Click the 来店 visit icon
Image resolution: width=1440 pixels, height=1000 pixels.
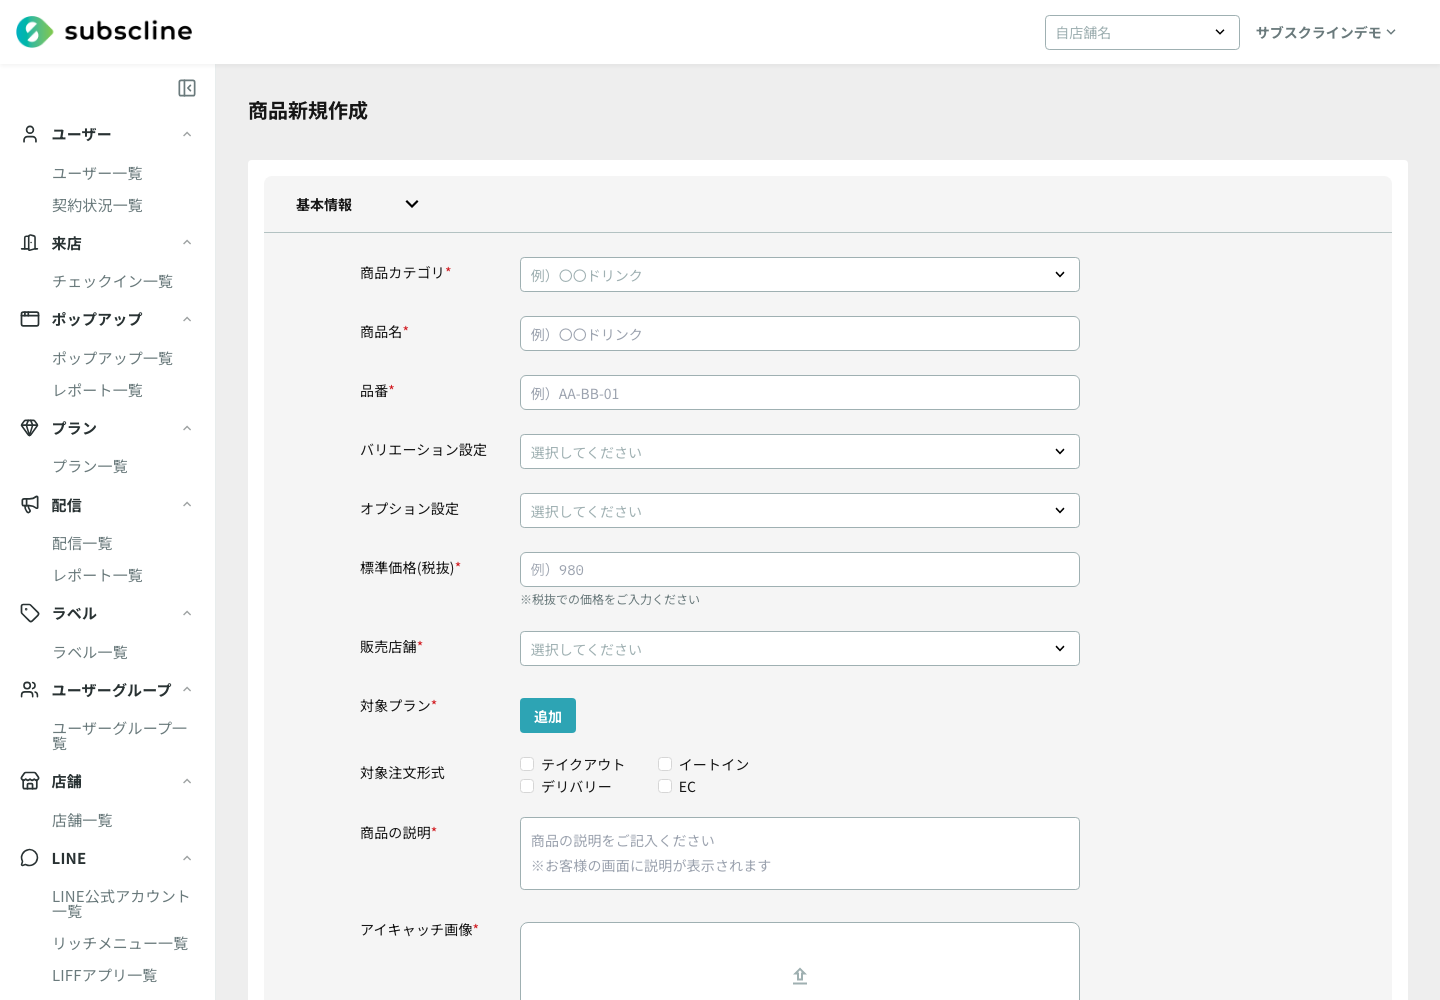(x=30, y=243)
